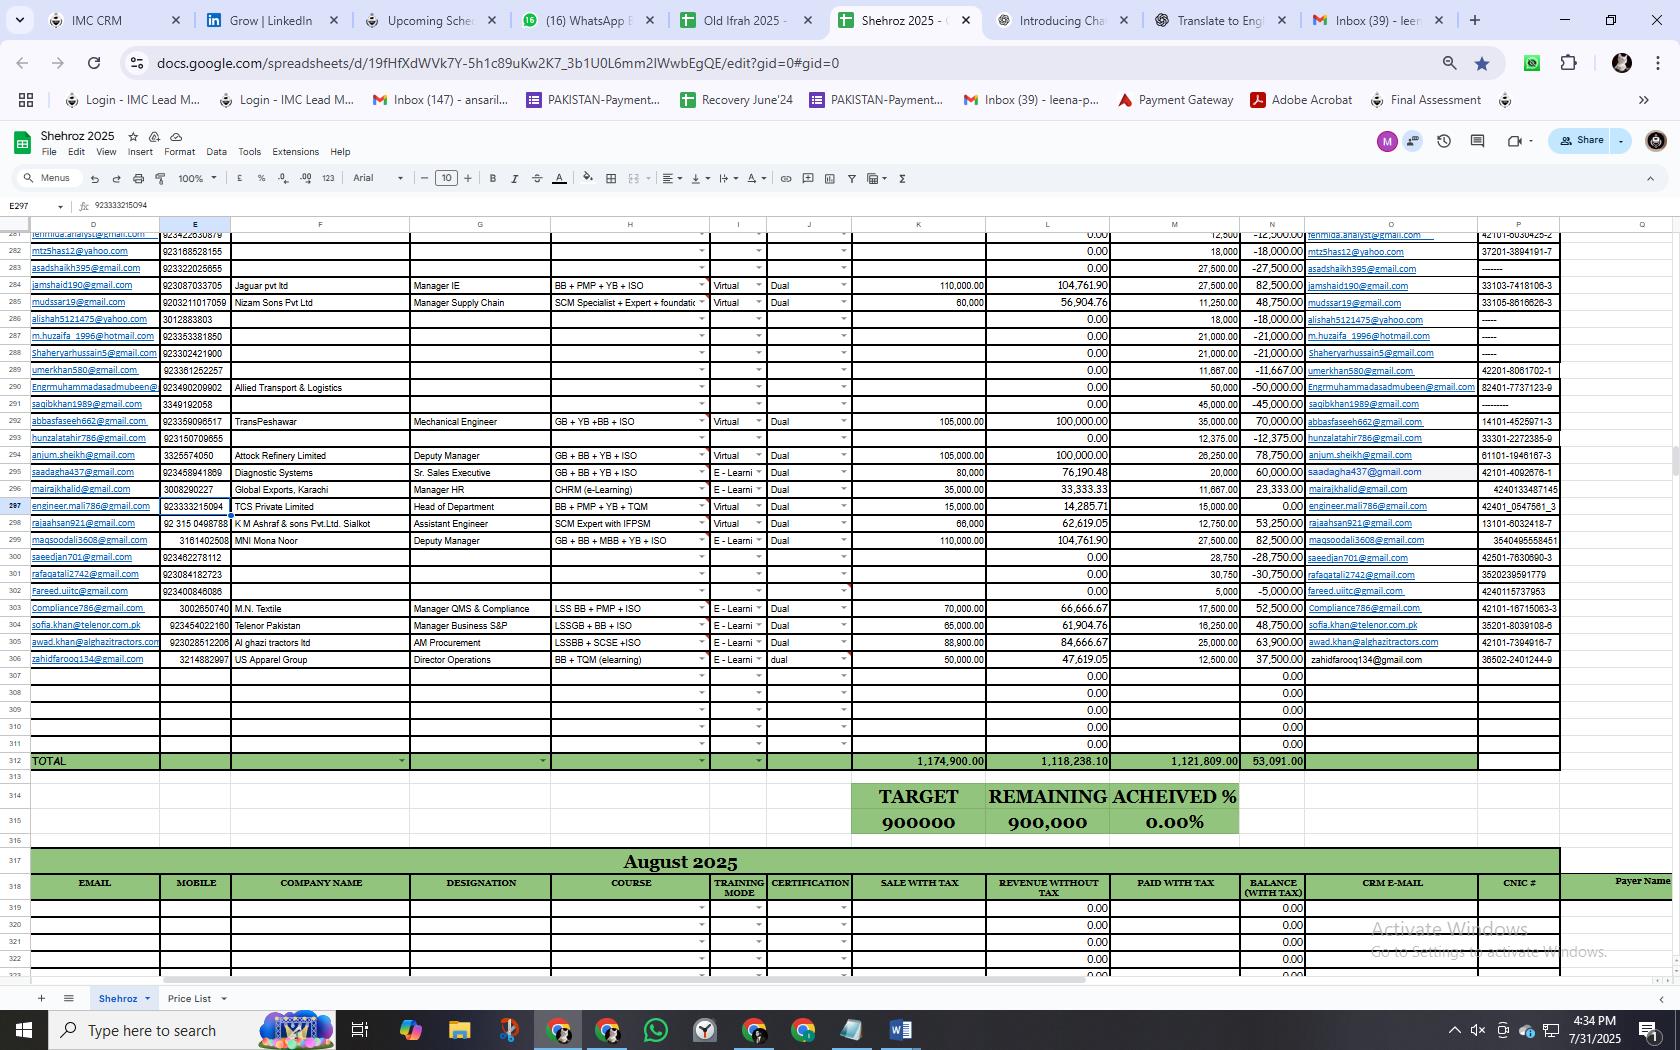Screen dimensions: 1680x1050
Task: Open Google Sheets home logo
Action: click(x=22, y=143)
